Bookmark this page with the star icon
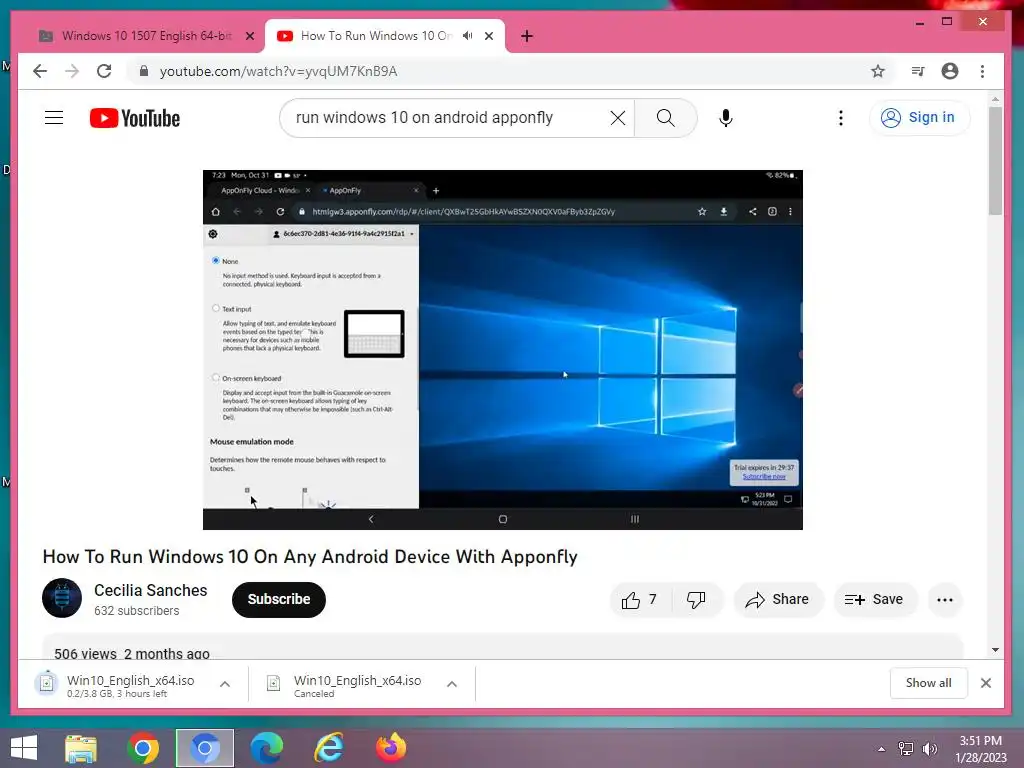Image resolution: width=1024 pixels, height=768 pixels. (878, 71)
